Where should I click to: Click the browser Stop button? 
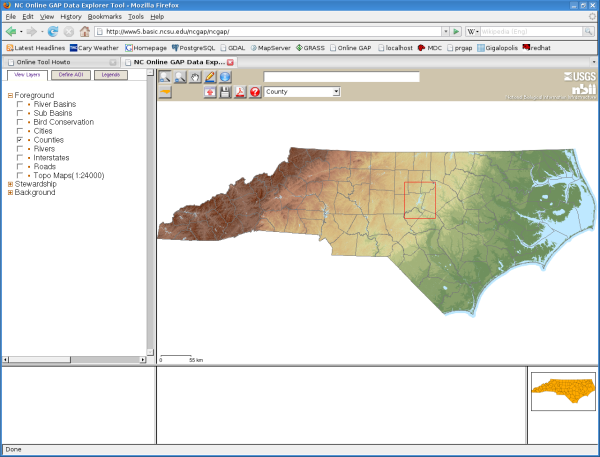coord(69,31)
